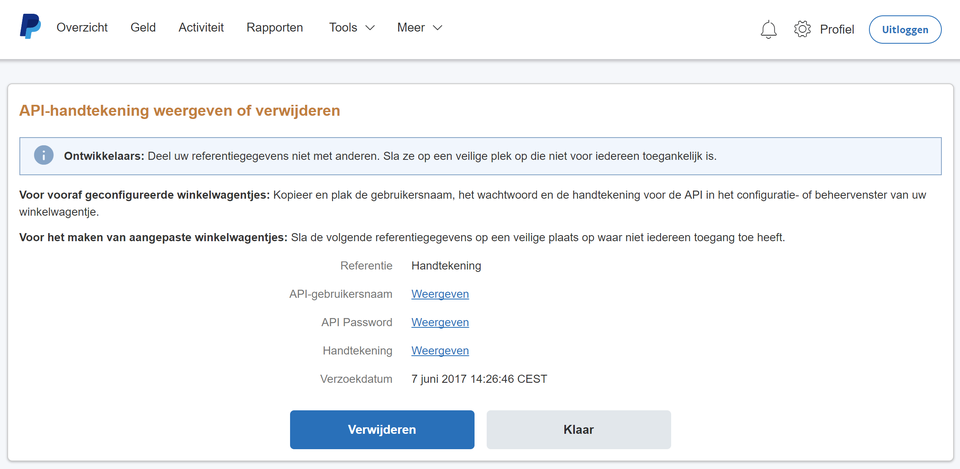The height and width of the screenshot is (469, 960).
Task: Open the Rapporten menu item
Action: coord(275,28)
